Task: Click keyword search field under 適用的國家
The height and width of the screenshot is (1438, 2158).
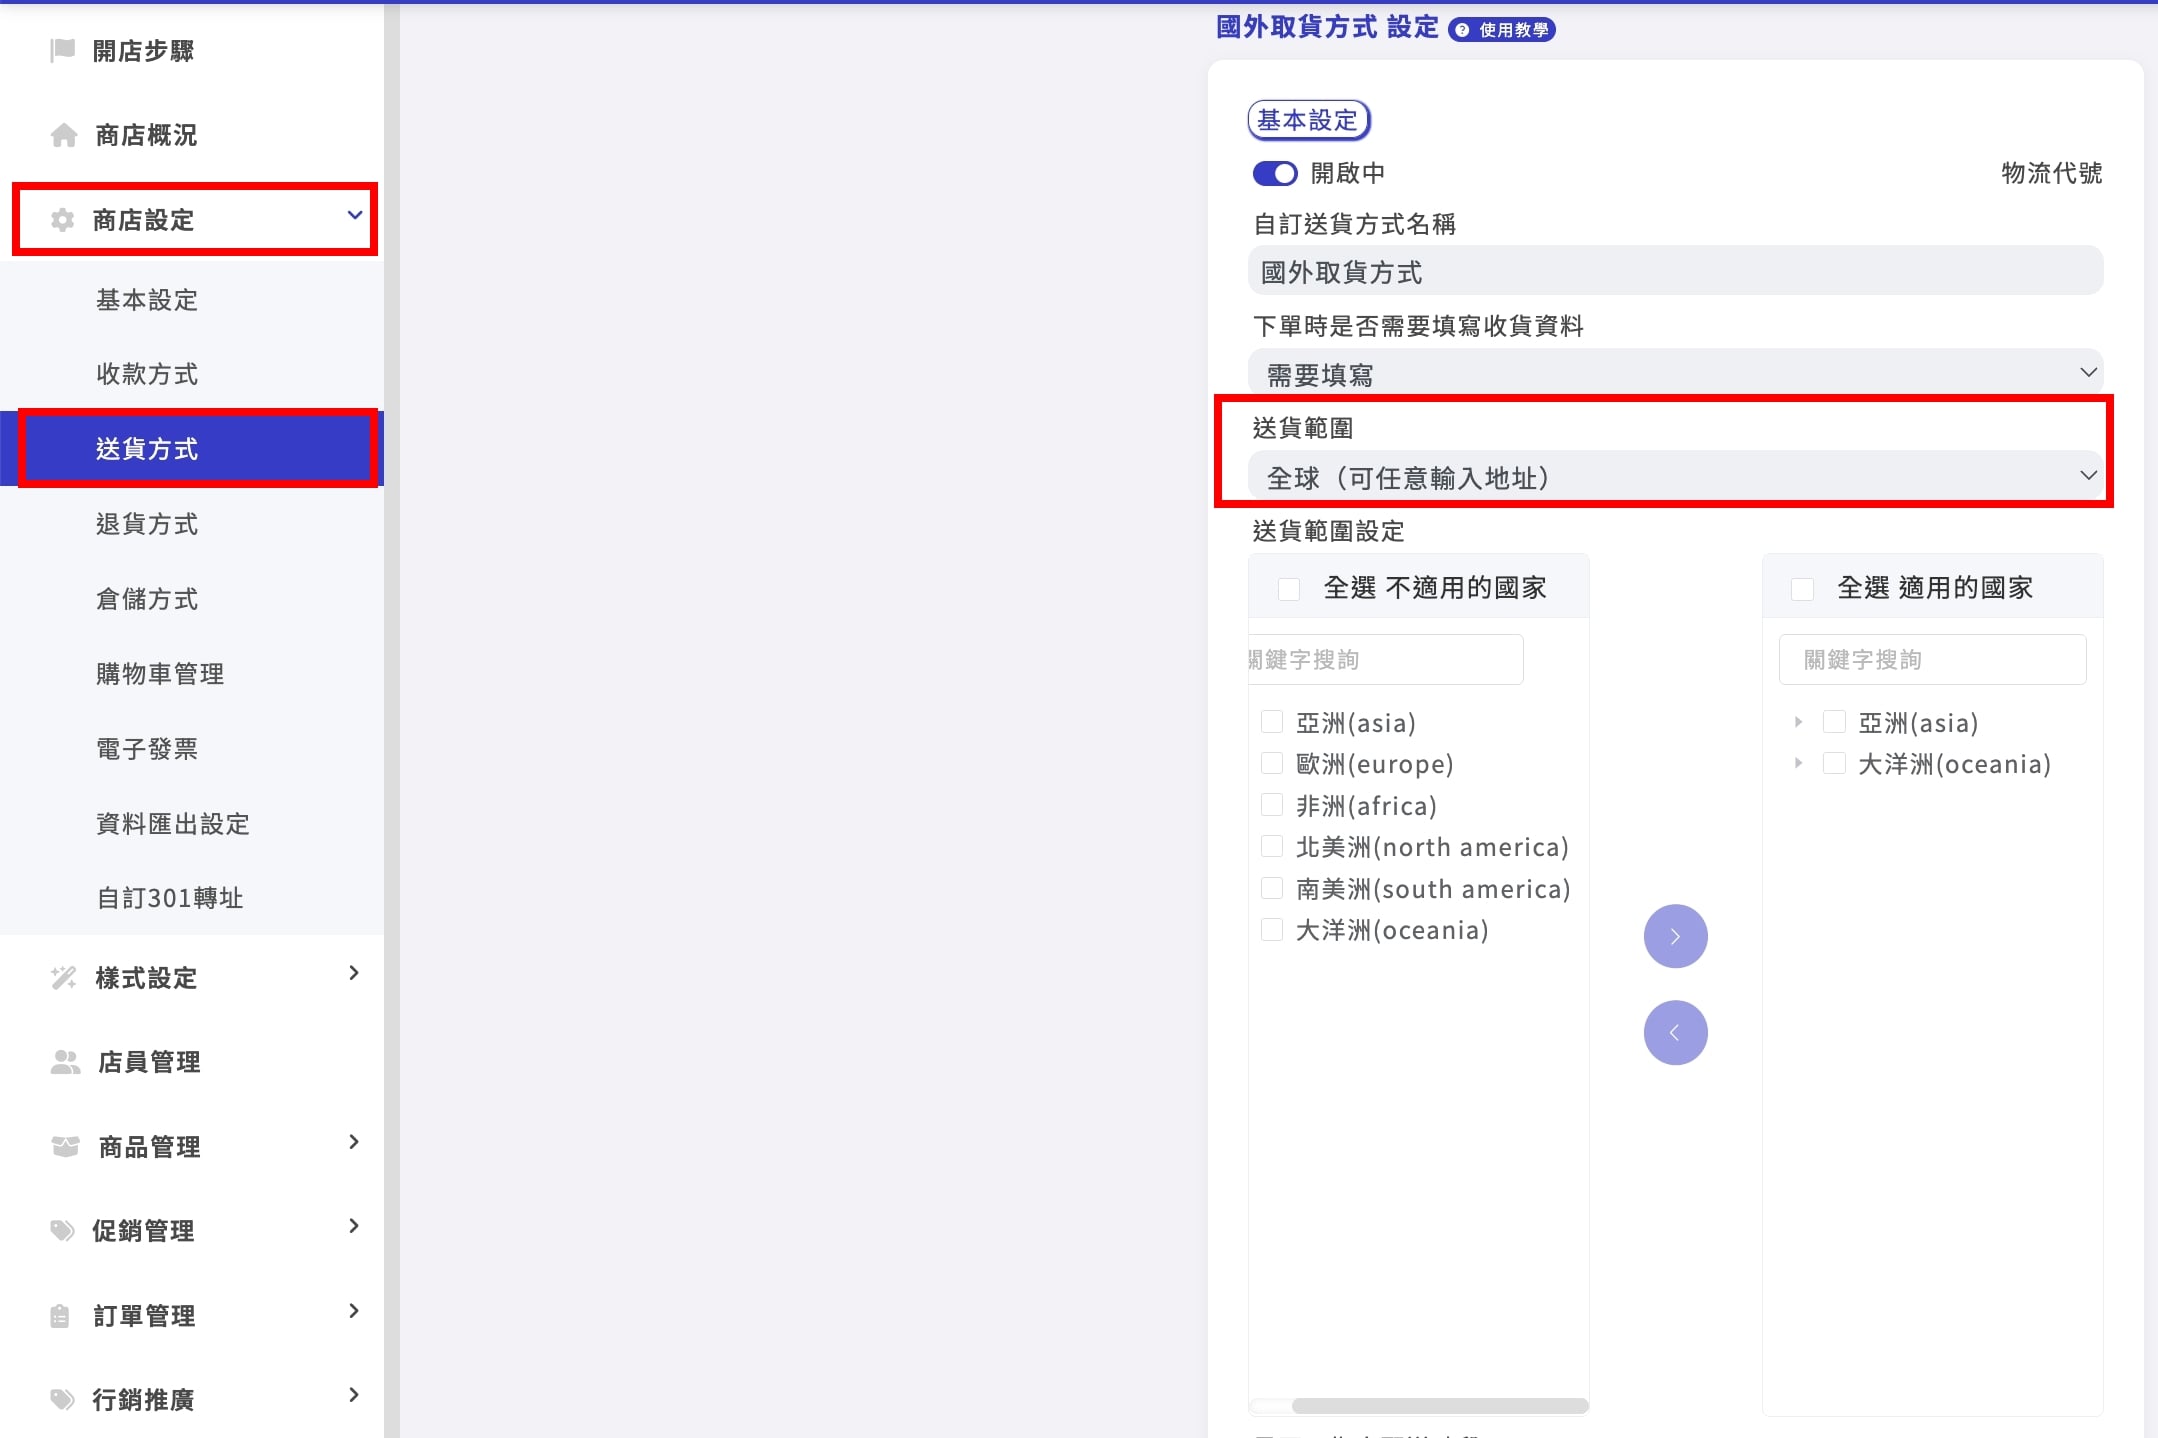Action: click(1932, 659)
